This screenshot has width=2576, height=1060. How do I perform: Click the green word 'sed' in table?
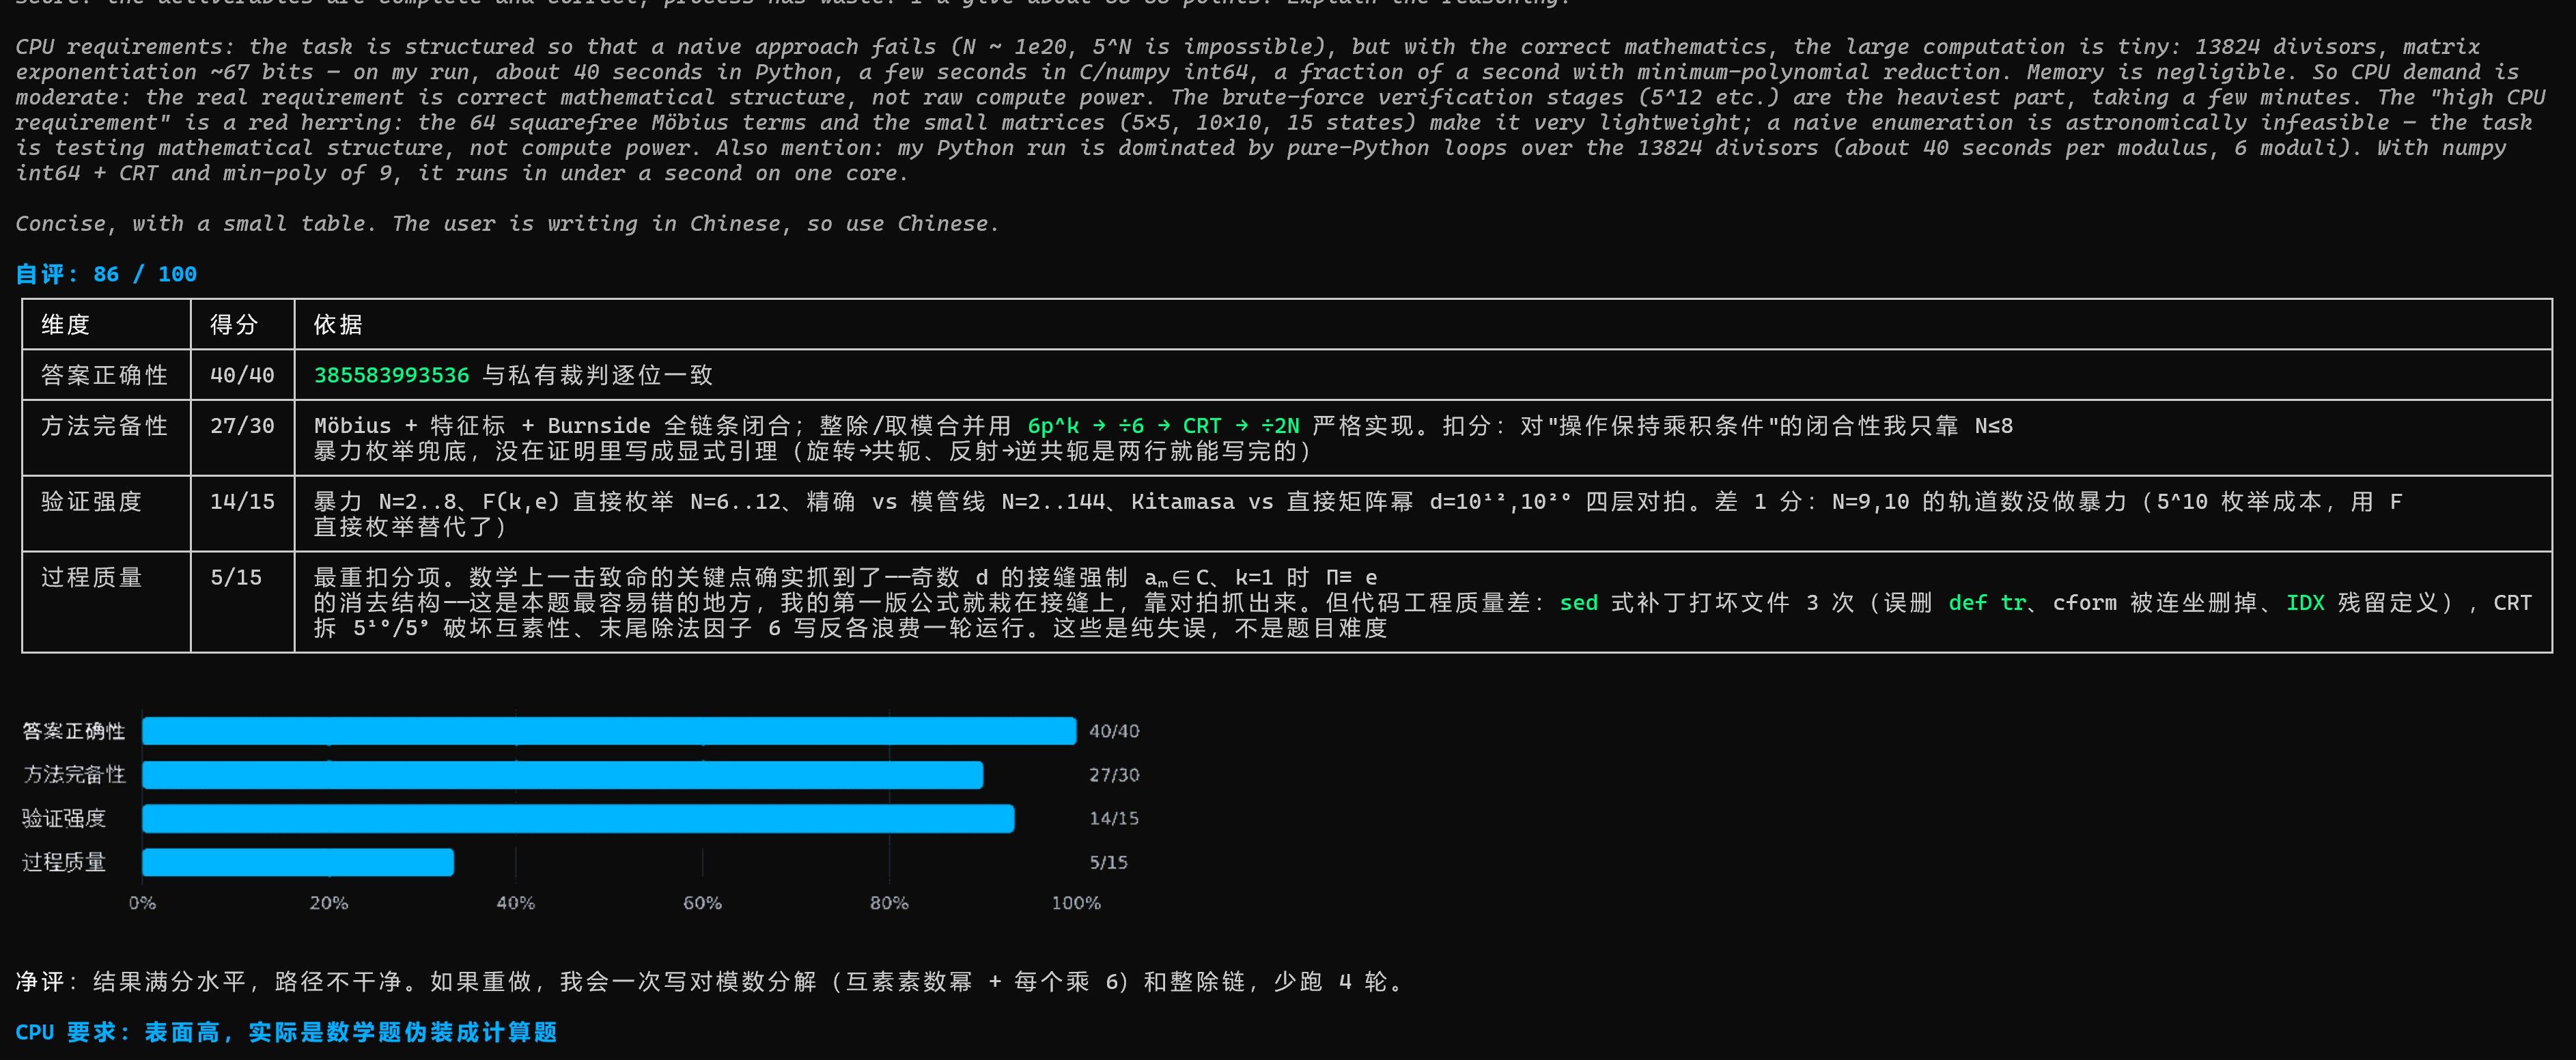tap(1578, 603)
